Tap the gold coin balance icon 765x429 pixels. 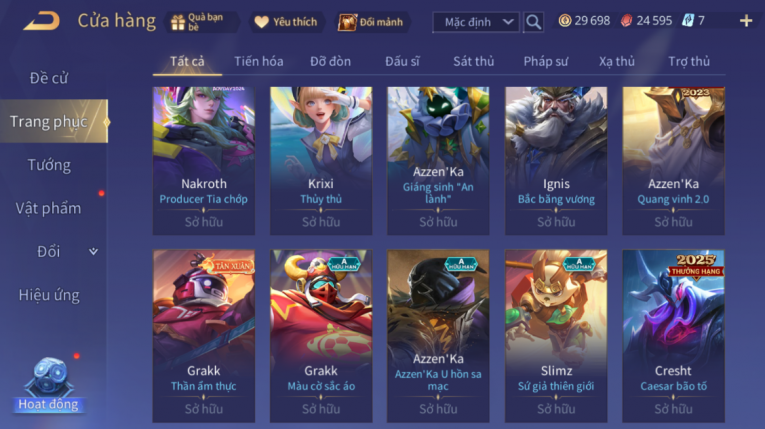565,21
